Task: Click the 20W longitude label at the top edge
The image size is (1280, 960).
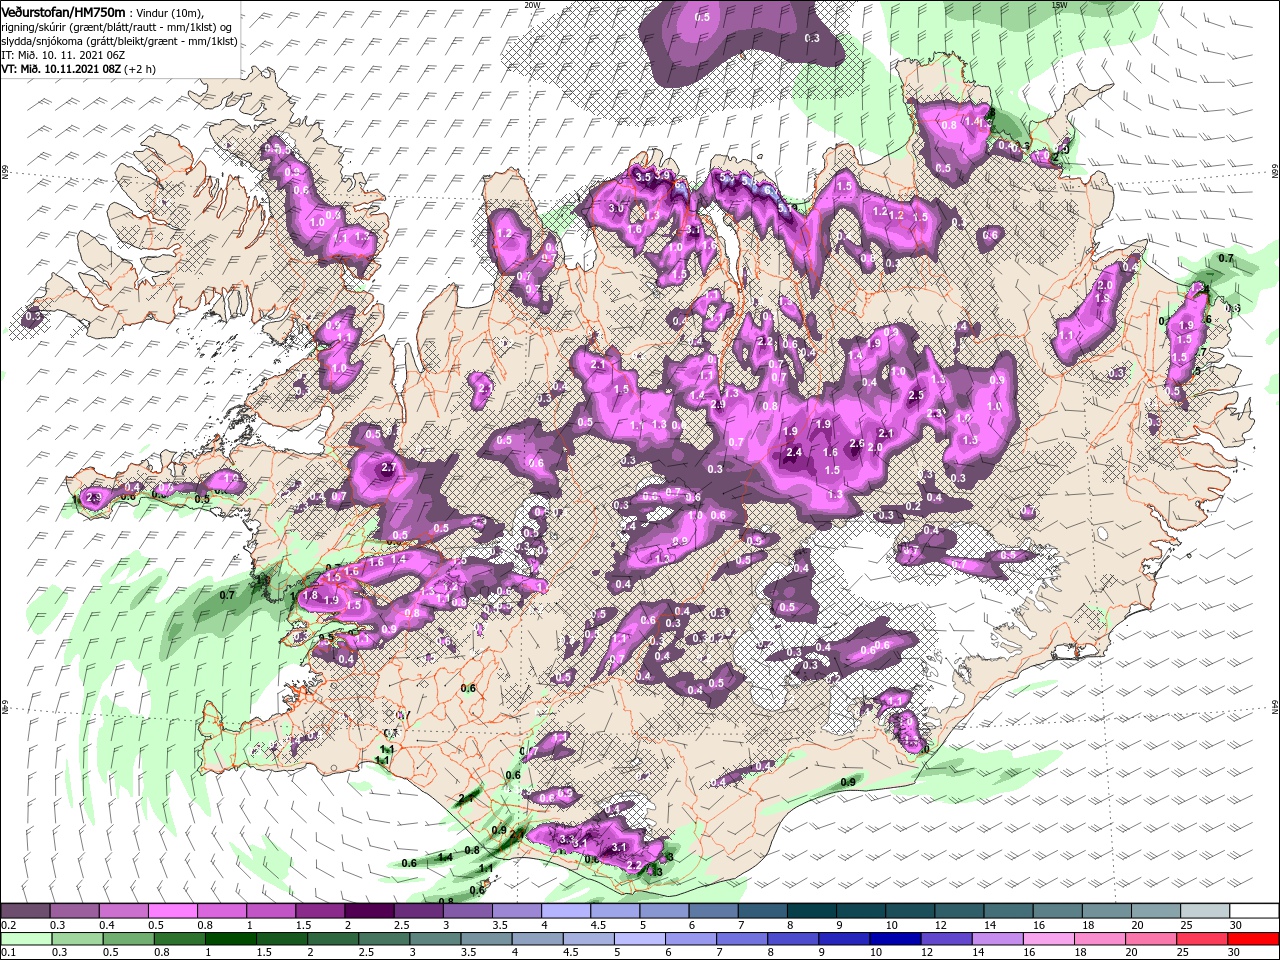Action: pos(532,4)
